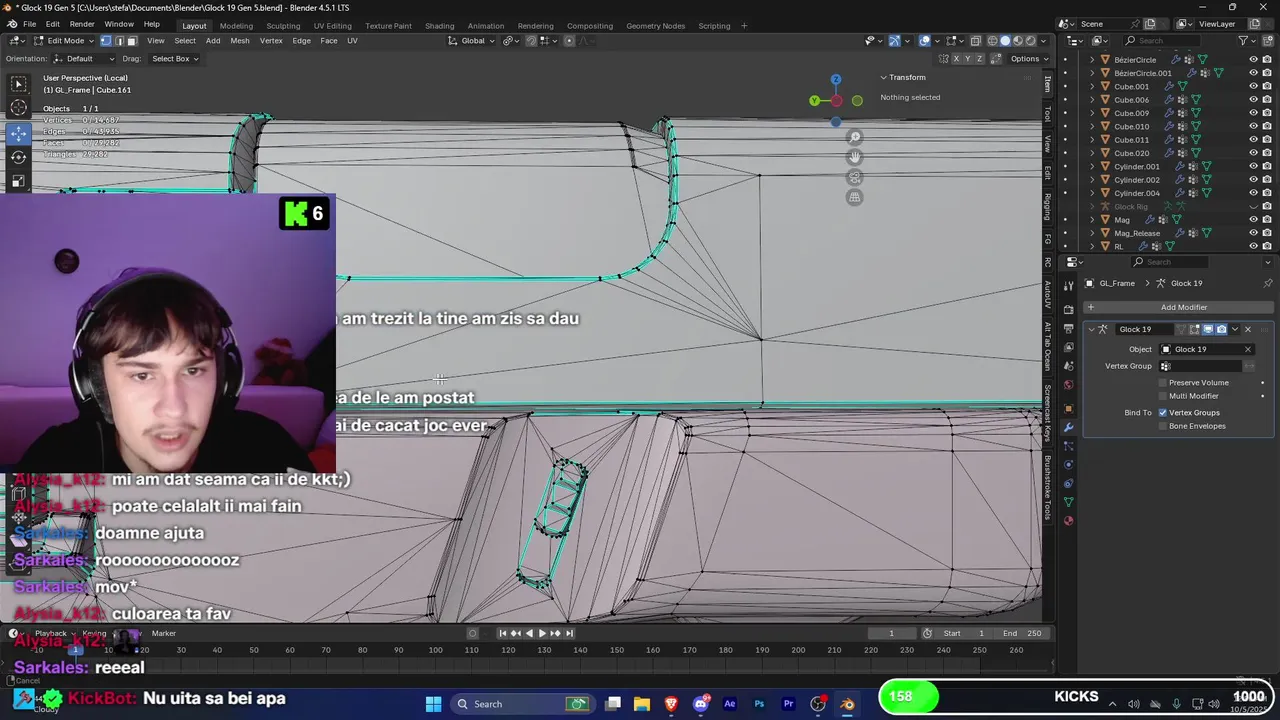Toggle camera view gizmo
The height and width of the screenshot is (720, 1280).
pos(854,177)
